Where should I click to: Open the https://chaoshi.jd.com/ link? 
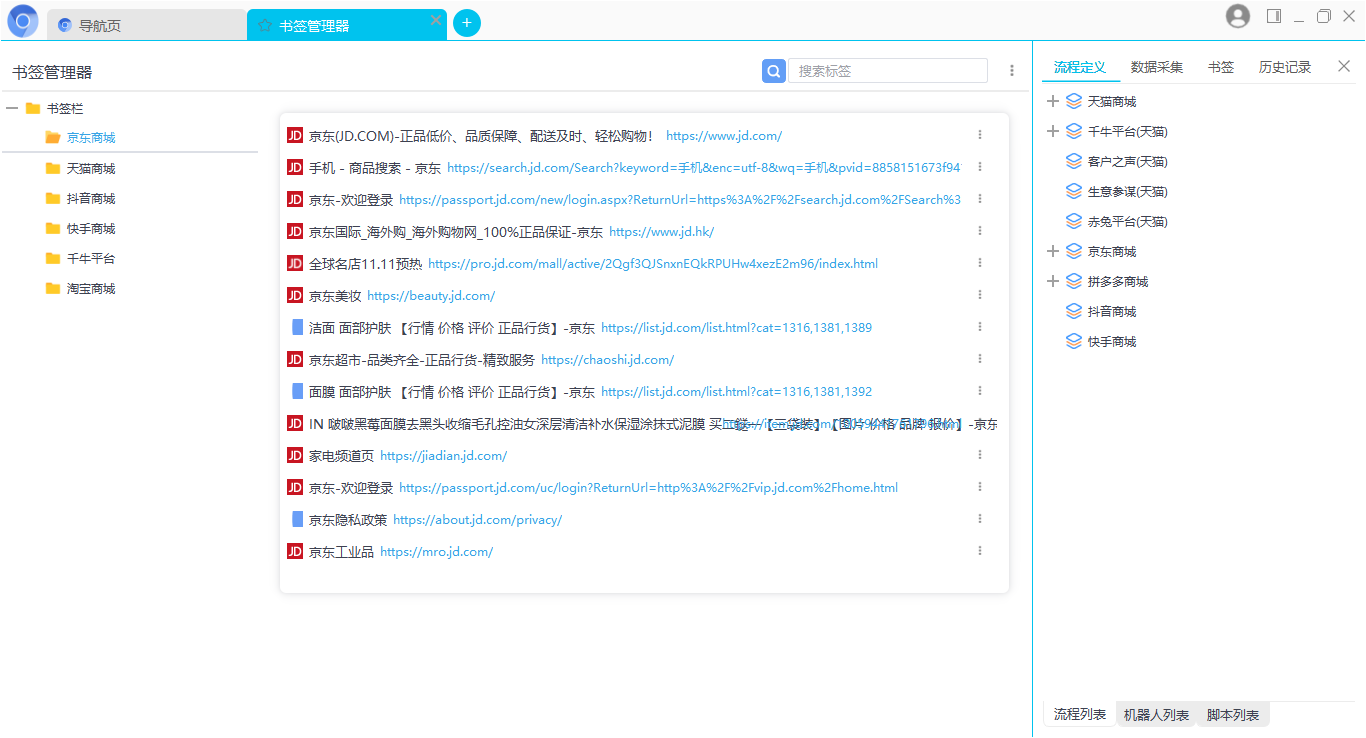[x=608, y=360]
